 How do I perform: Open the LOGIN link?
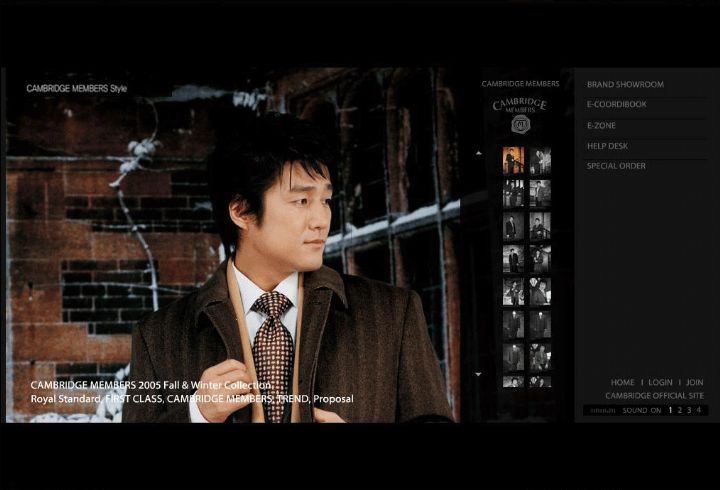pos(660,382)
